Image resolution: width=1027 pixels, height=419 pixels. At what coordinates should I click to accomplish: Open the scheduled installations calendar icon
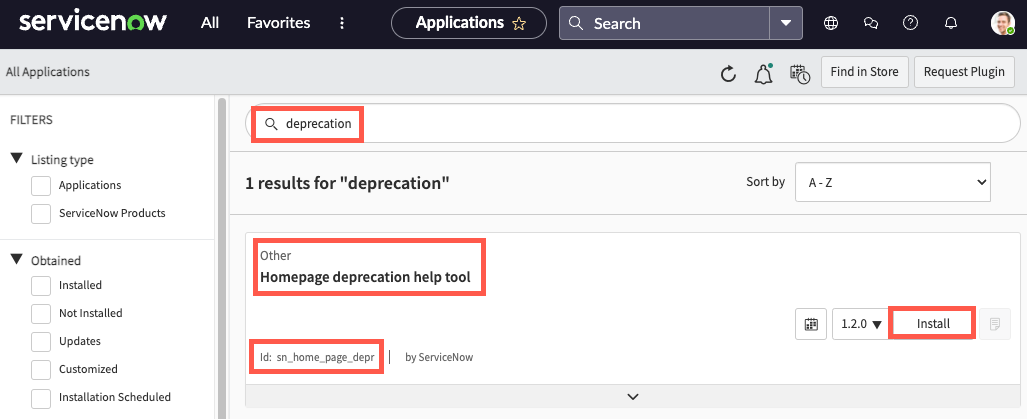[x=799, y=75]
